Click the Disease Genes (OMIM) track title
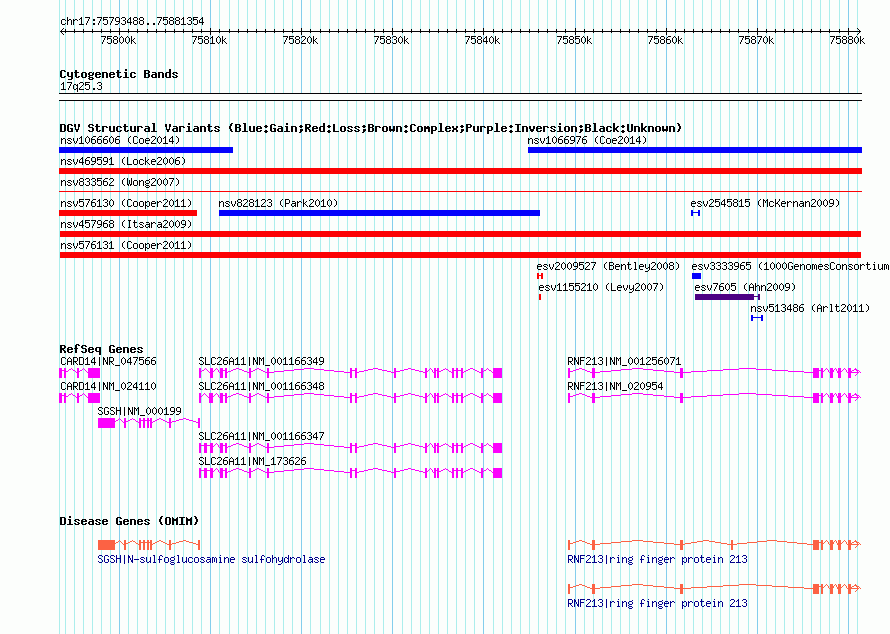 point(129,520)
